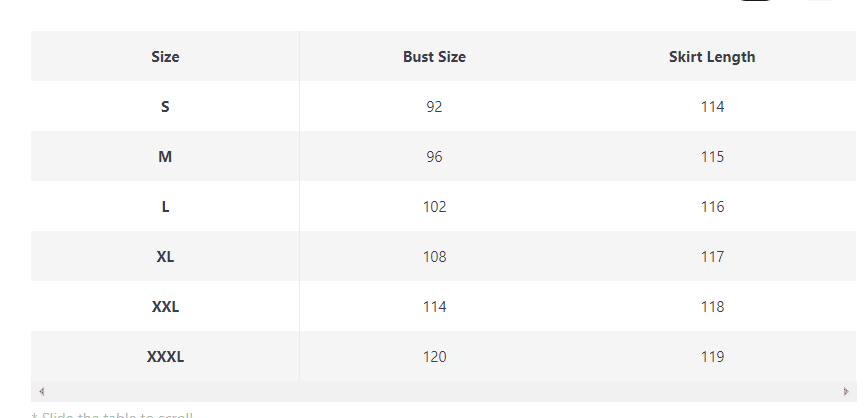This screenshot has width=865, height=418.
Task: Click bust size value 102
Action: click(434, 207)
